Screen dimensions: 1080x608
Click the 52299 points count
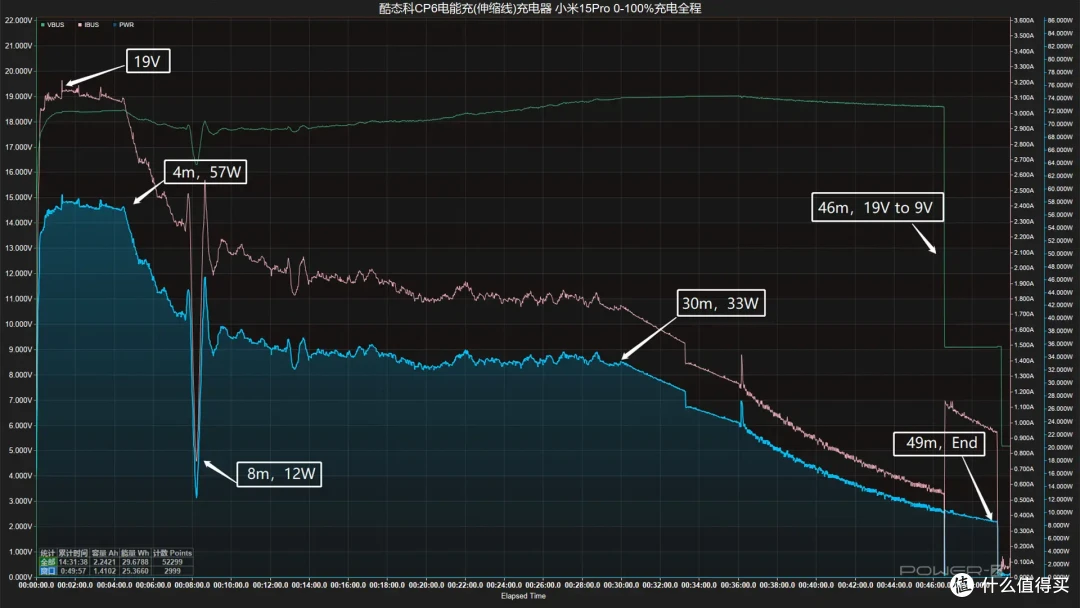(x=172, y=562)
